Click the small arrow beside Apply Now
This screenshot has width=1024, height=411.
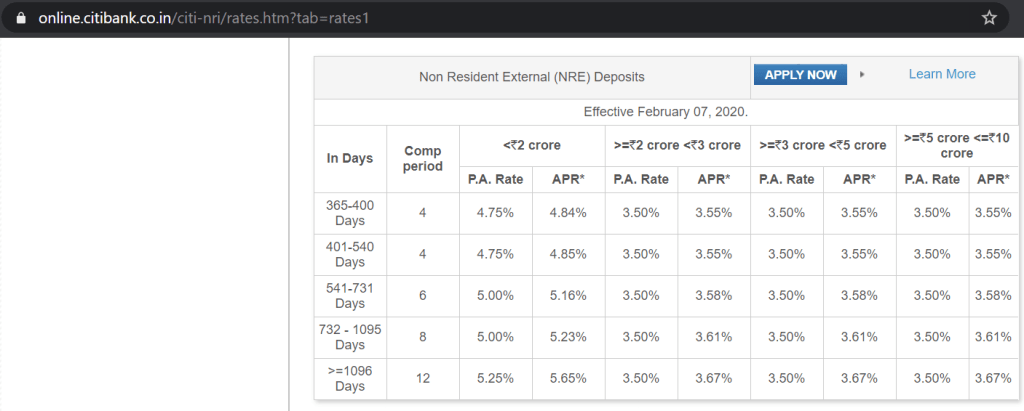click(x=862, y=75)
